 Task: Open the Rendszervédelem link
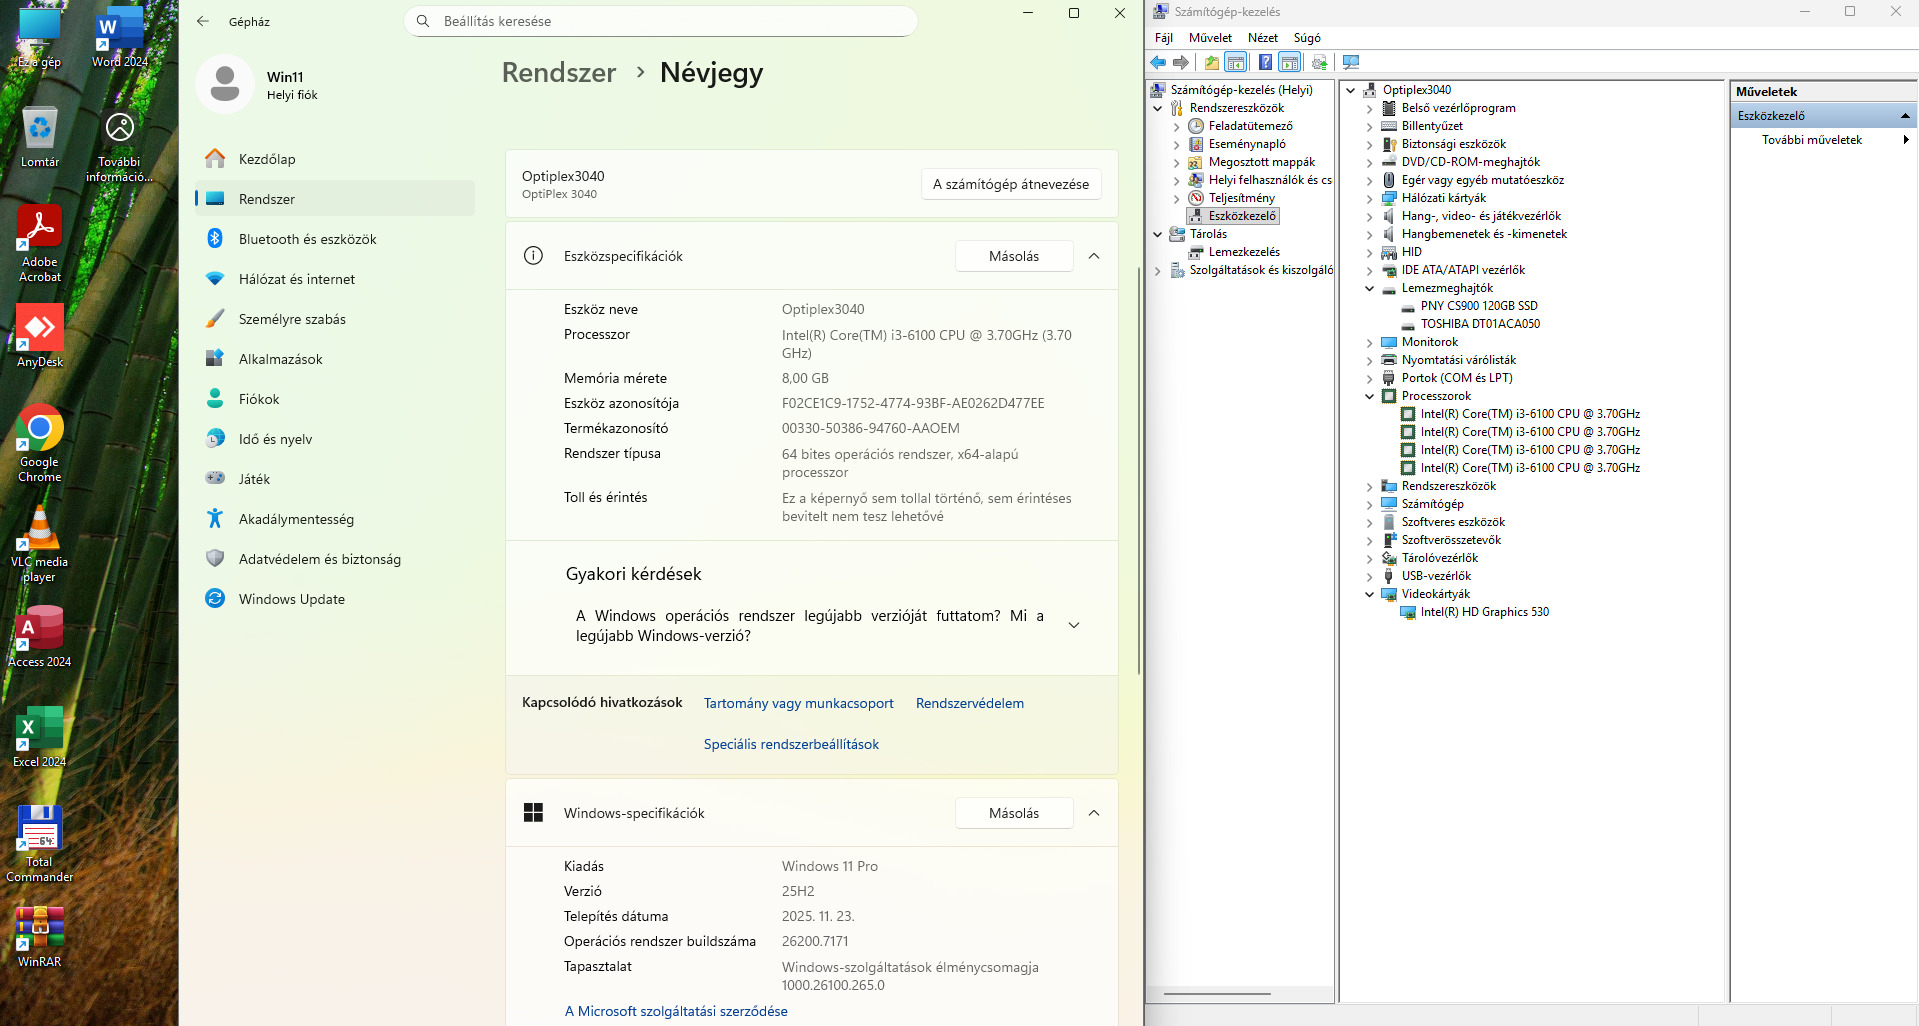point(970,703)
